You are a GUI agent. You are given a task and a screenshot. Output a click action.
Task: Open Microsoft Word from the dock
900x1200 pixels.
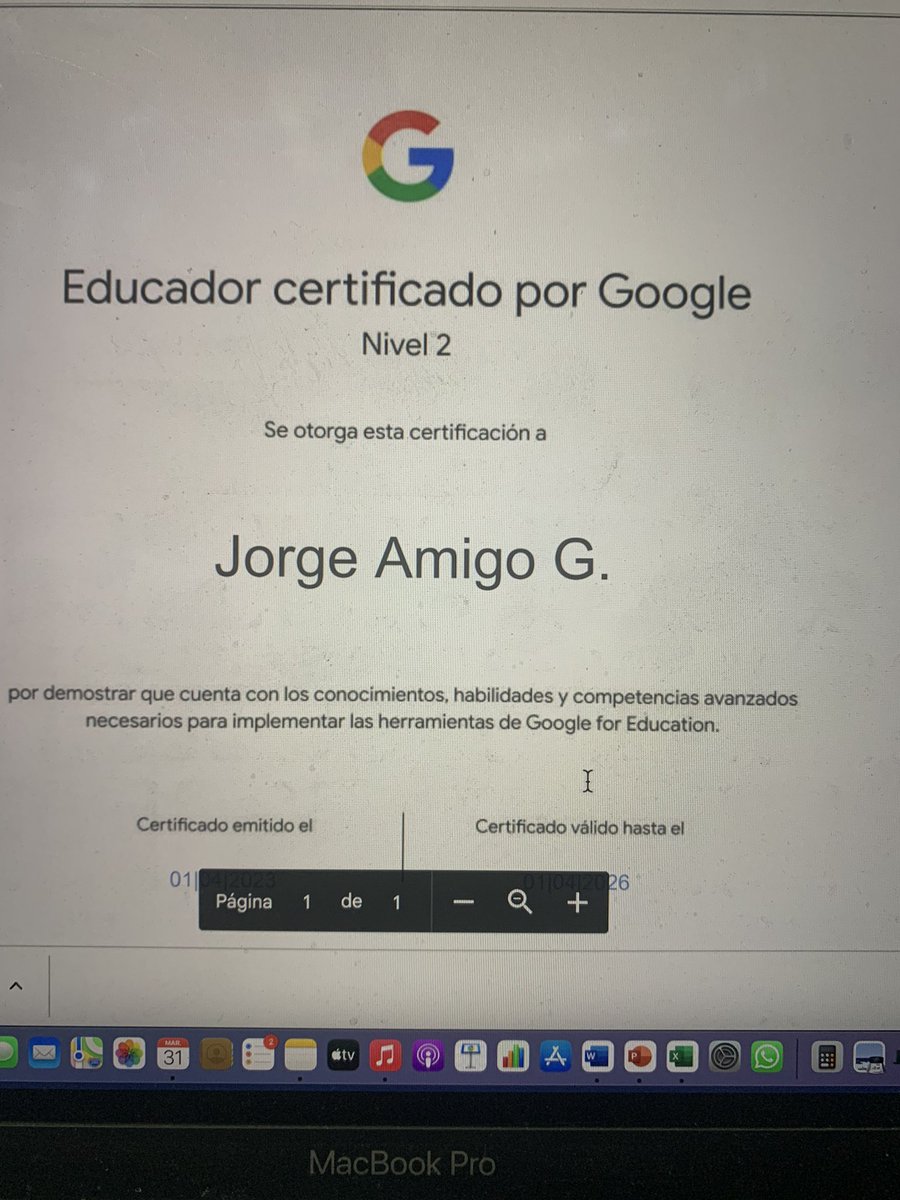[x=596, y=1055]
